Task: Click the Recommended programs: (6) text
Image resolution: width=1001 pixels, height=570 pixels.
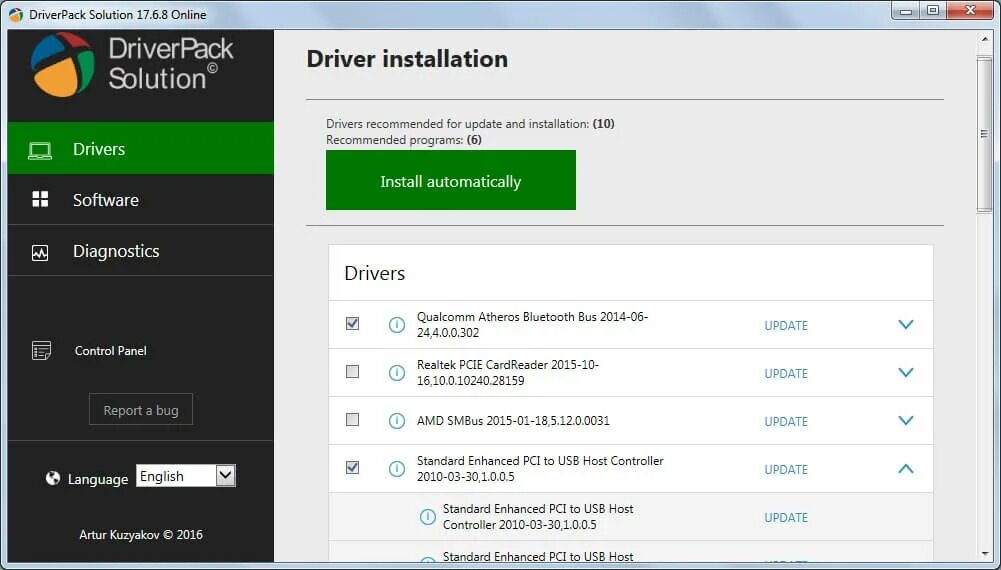Action: 403,140
